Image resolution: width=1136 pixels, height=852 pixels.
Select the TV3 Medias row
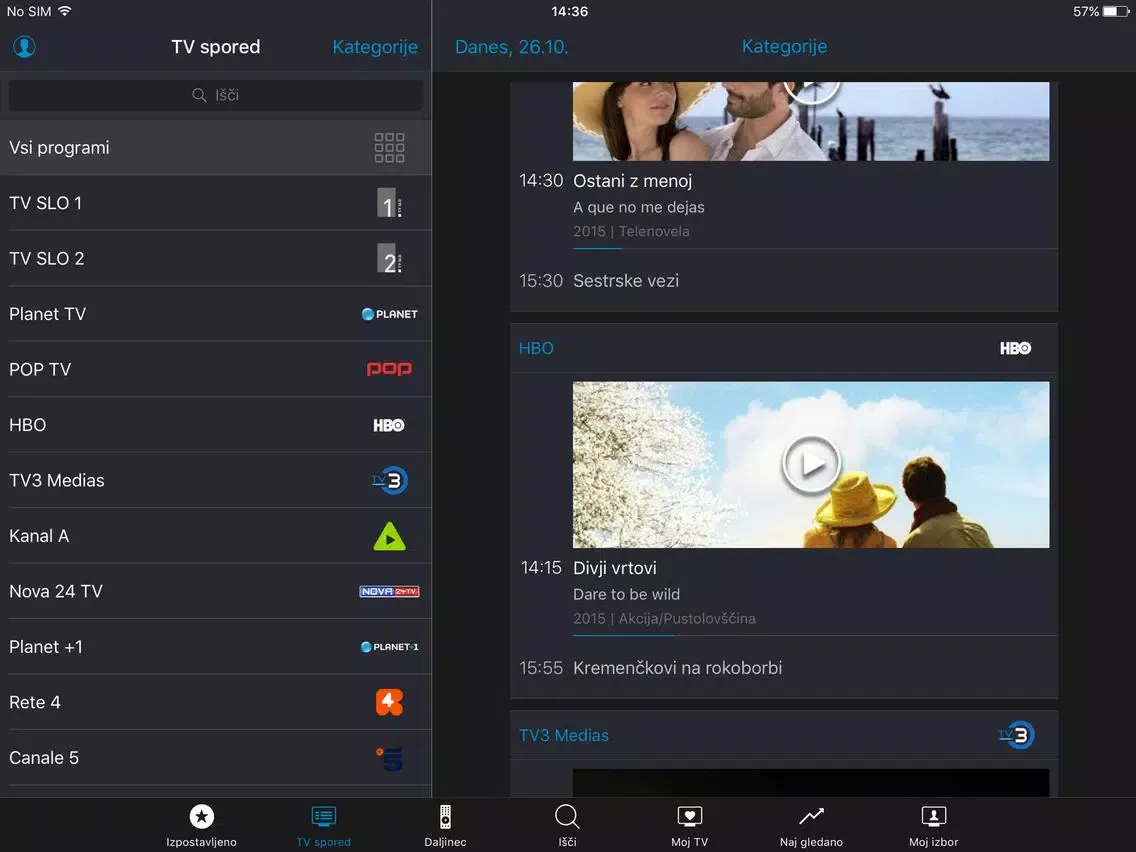pyautogui.click(x=216, y=480)
